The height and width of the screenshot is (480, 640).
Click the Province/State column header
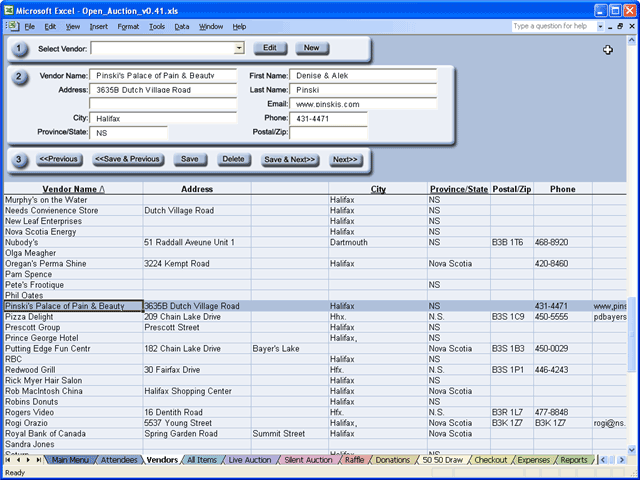pyautogui.click(x=459, y=189)
